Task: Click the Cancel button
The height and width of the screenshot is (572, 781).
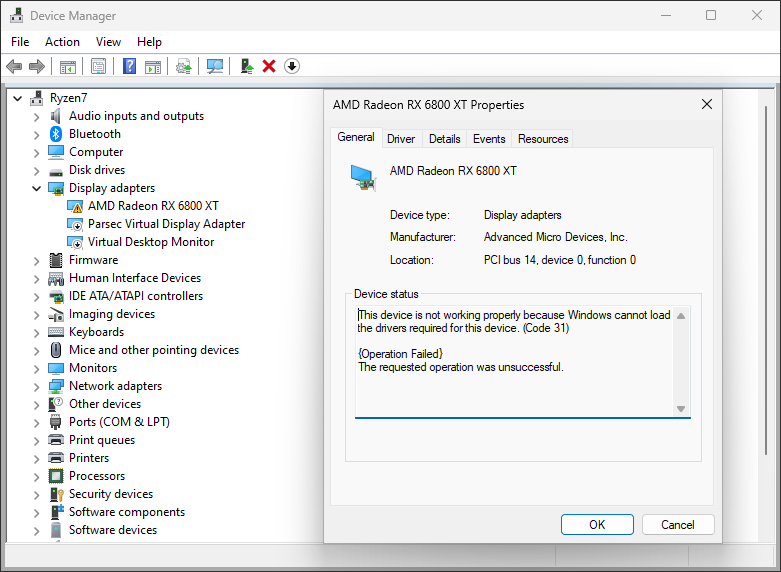Action: [x=677, y=524]
